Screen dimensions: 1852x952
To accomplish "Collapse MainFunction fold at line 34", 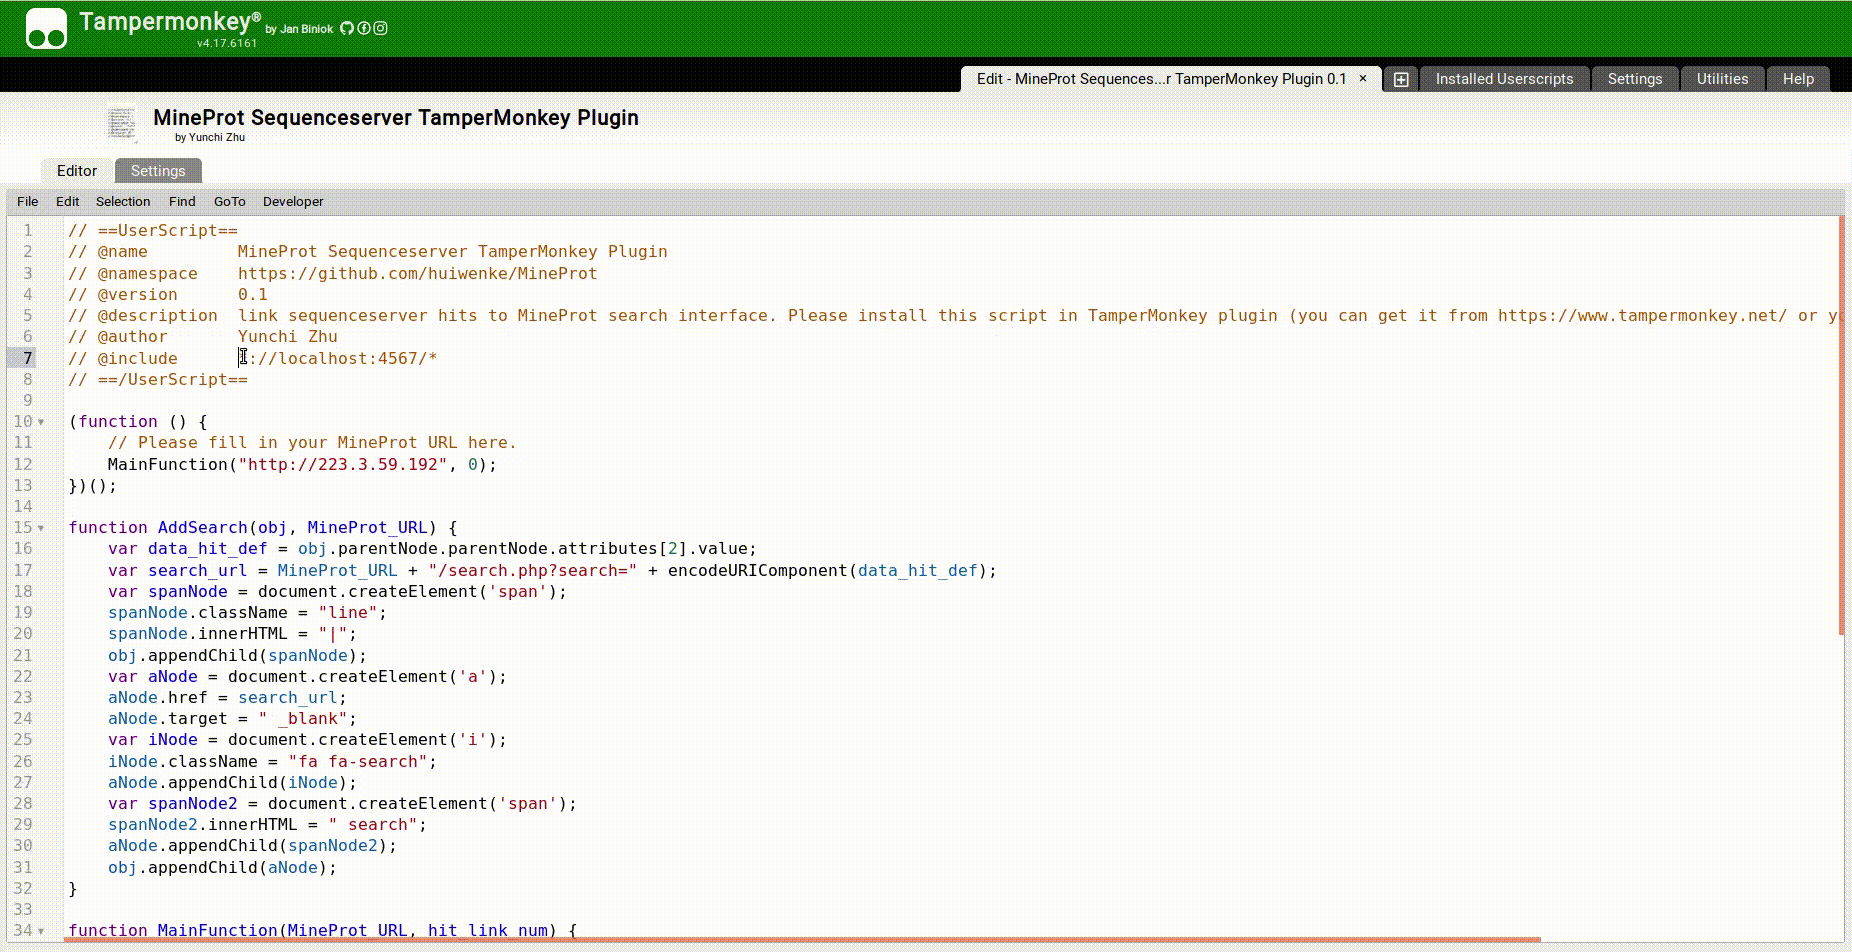I will click(x=41, y=931).
